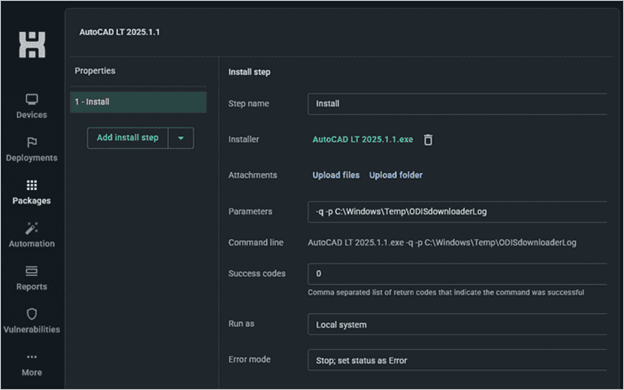The image size is (624, 390).
Task: Open the AutoCAD LT 2025.1.1.exe installer link
Action: (x=363, y=140)
